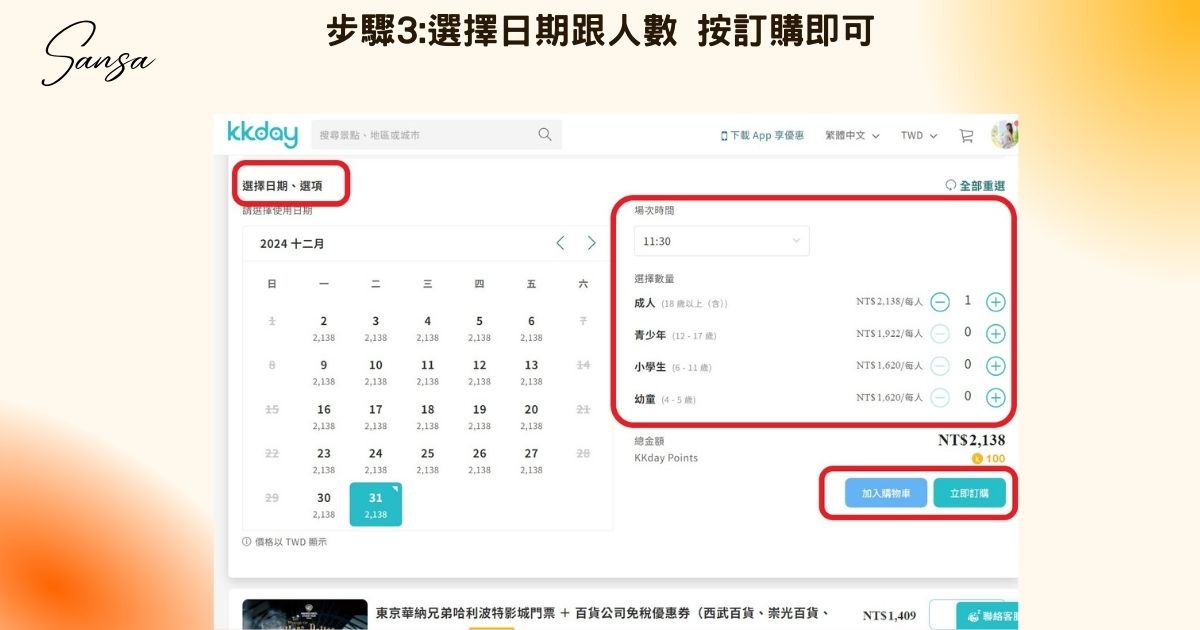Select December 12 on calendar

point(480,372)
